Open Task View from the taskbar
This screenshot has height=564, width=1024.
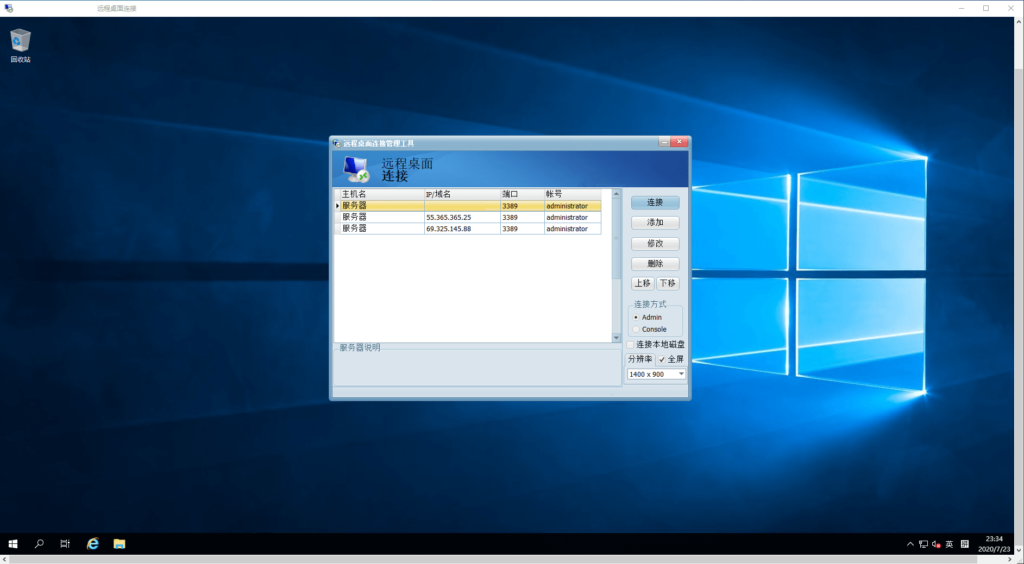pyautogui.click(x=65, y=544)
